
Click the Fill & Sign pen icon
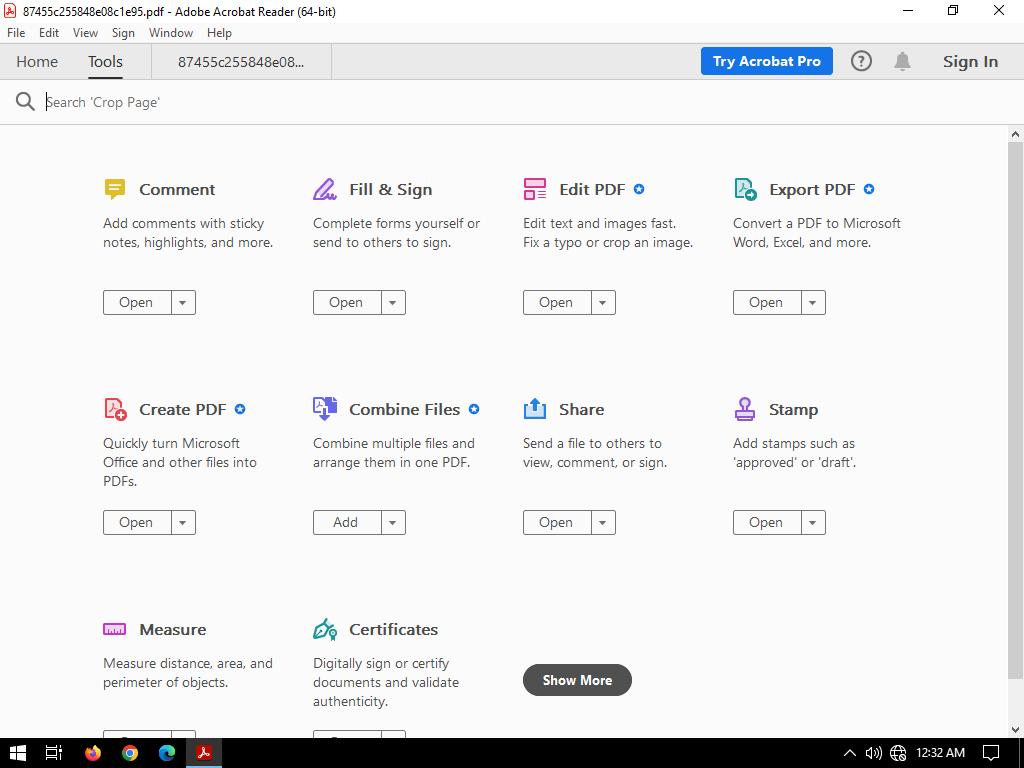pos(325,189)
